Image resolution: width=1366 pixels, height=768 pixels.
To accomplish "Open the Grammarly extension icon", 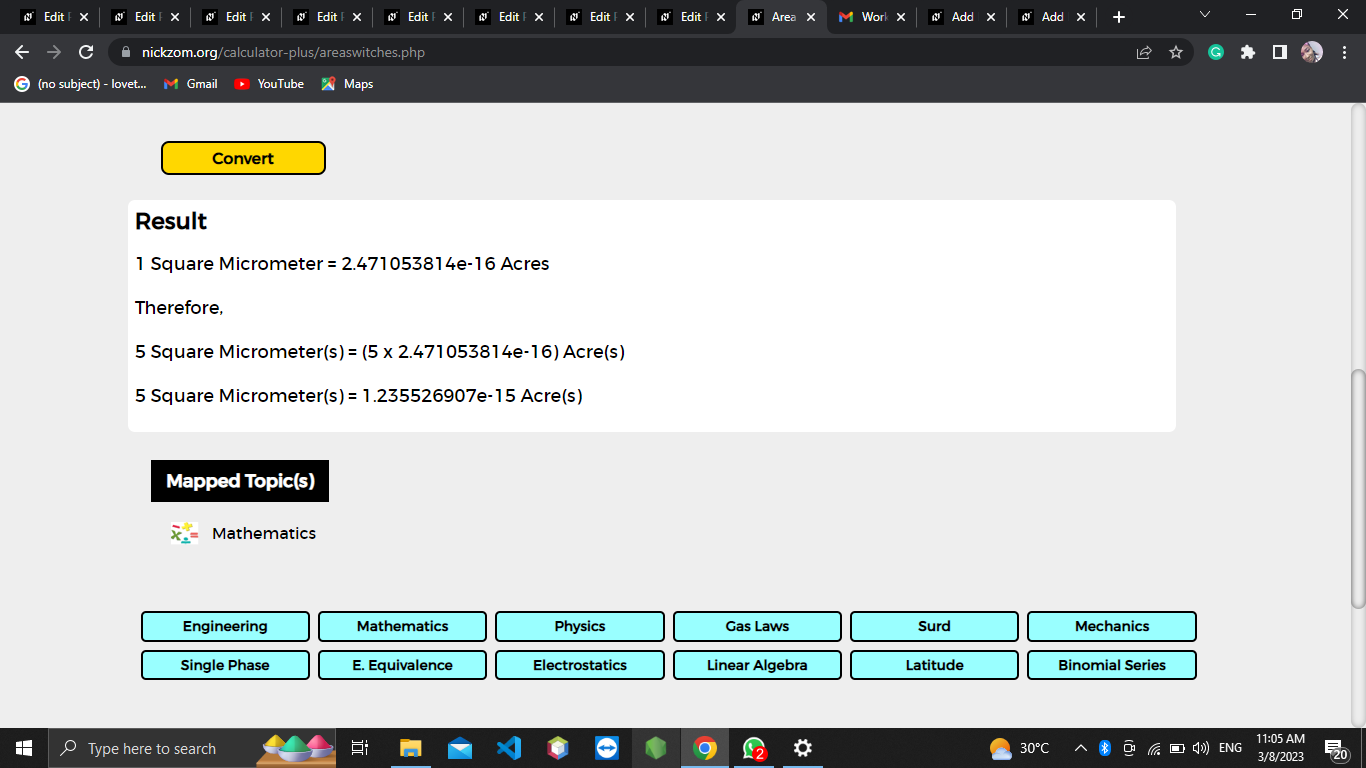I will tap(1216, 52).
